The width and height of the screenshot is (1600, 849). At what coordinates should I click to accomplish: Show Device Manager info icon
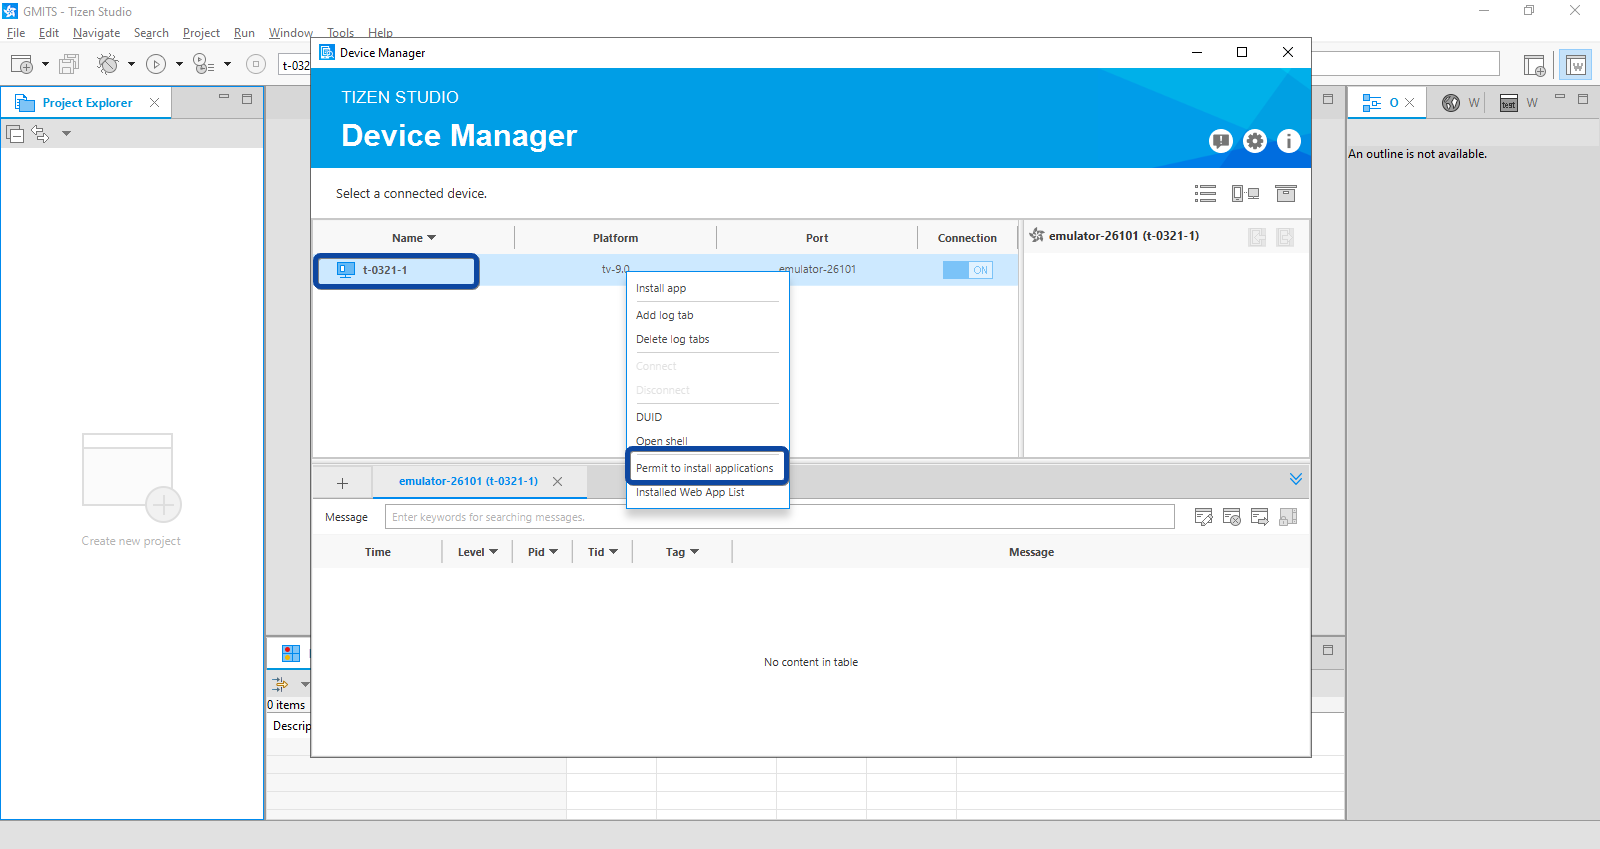pos(1289,141)
